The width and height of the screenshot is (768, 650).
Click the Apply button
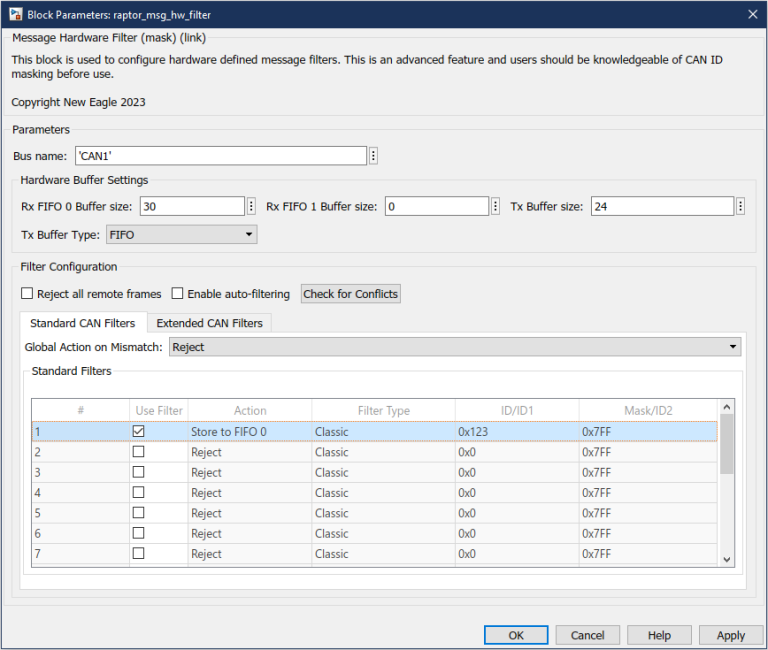tap(730, 635)
